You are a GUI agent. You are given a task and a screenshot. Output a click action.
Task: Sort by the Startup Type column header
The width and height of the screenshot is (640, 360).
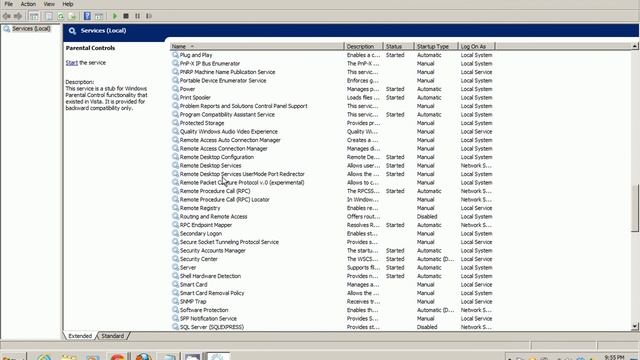click(436, 47)
